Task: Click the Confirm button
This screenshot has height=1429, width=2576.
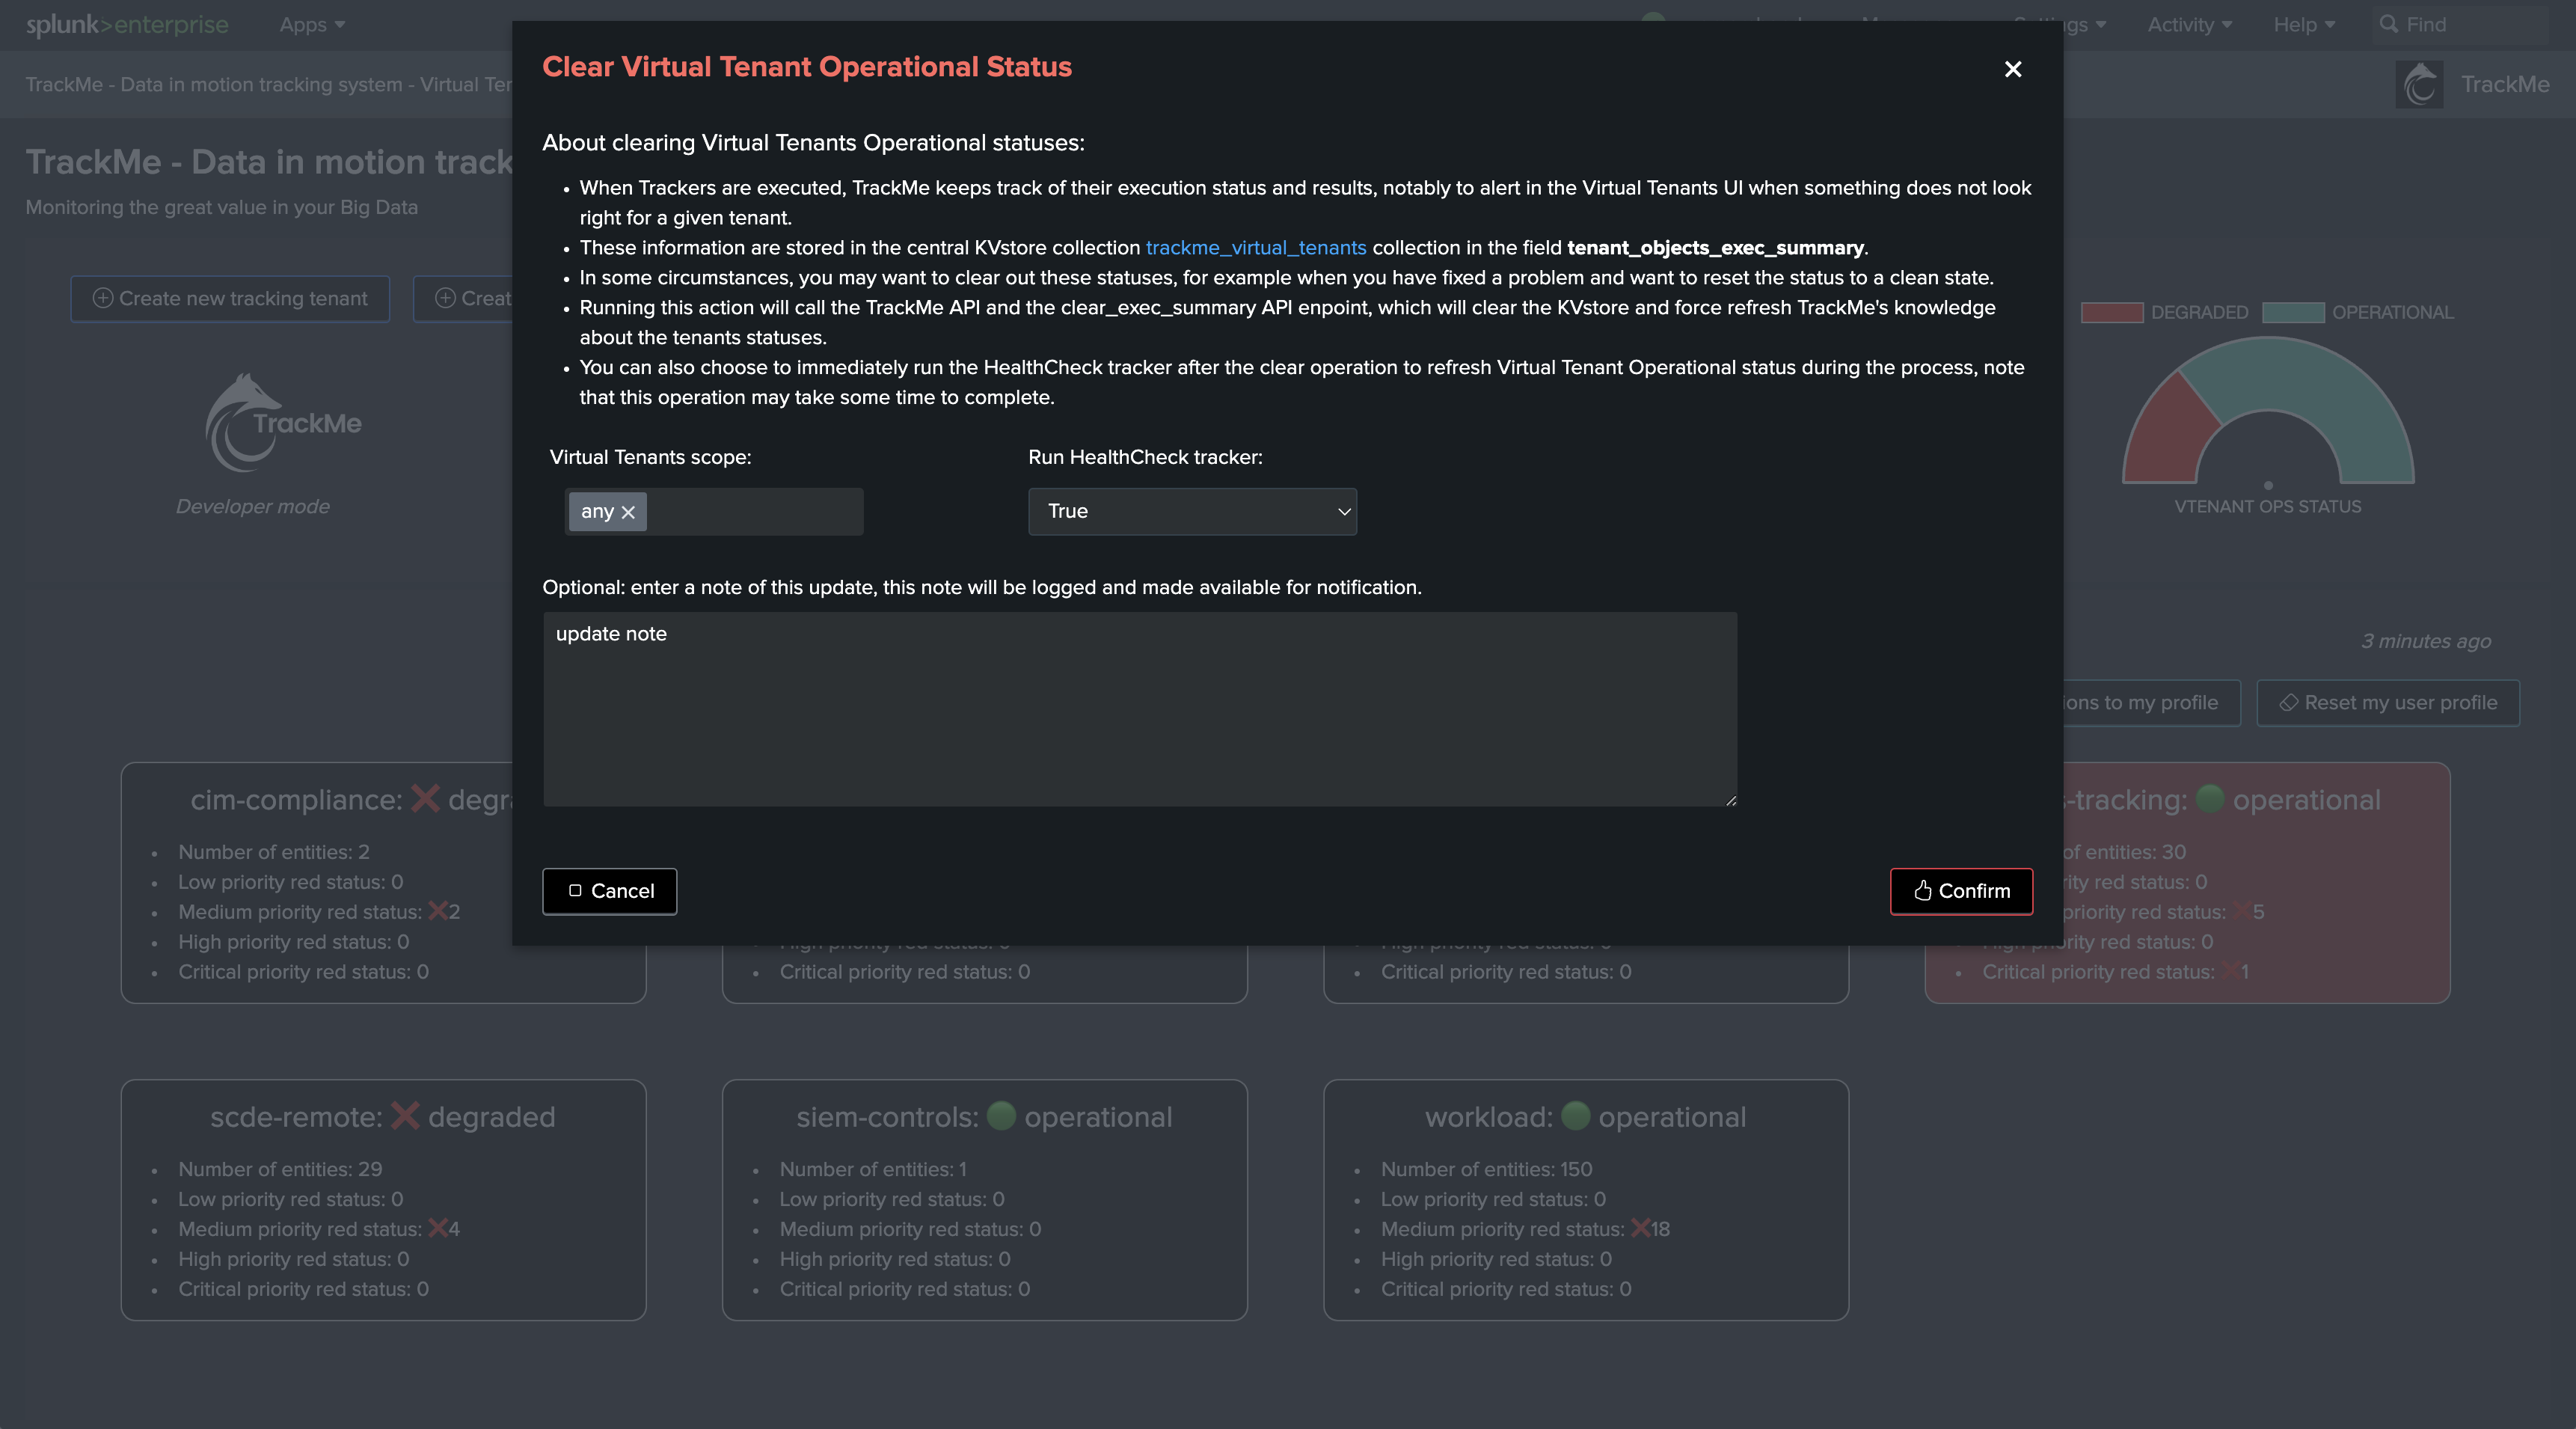Action: 1960,891
